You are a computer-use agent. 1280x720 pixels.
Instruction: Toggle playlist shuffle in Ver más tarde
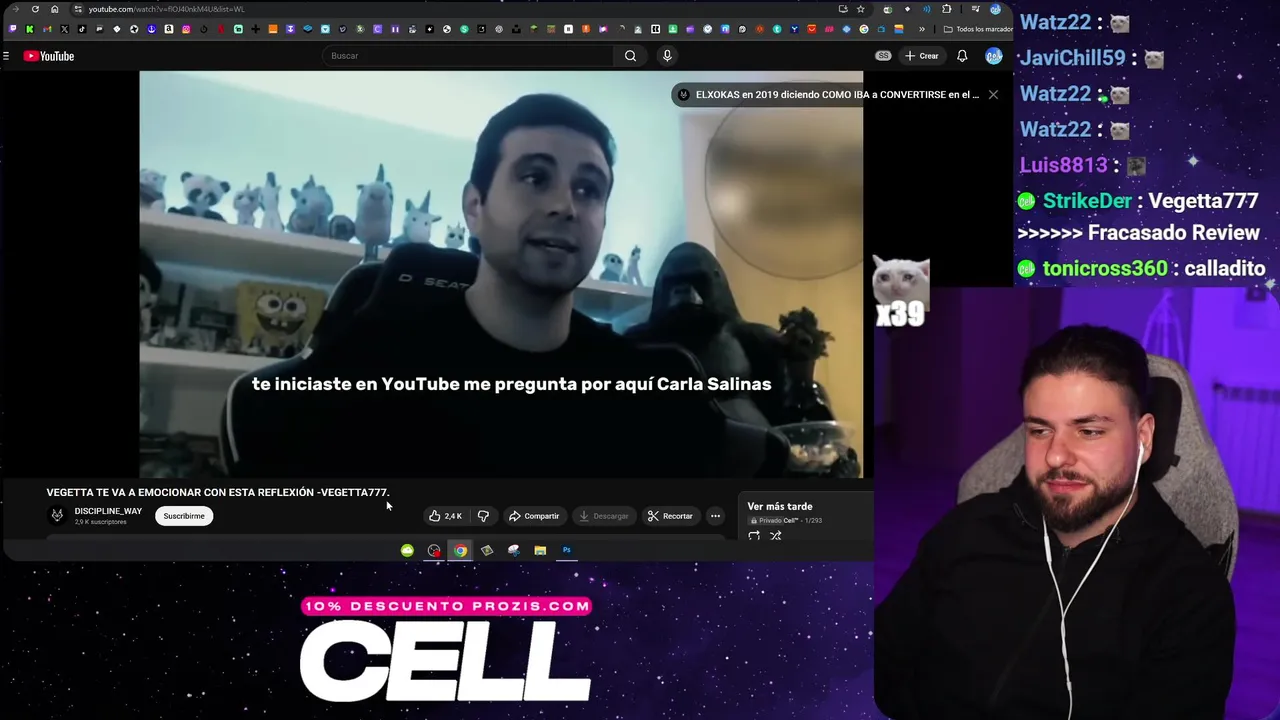(776, 536)
